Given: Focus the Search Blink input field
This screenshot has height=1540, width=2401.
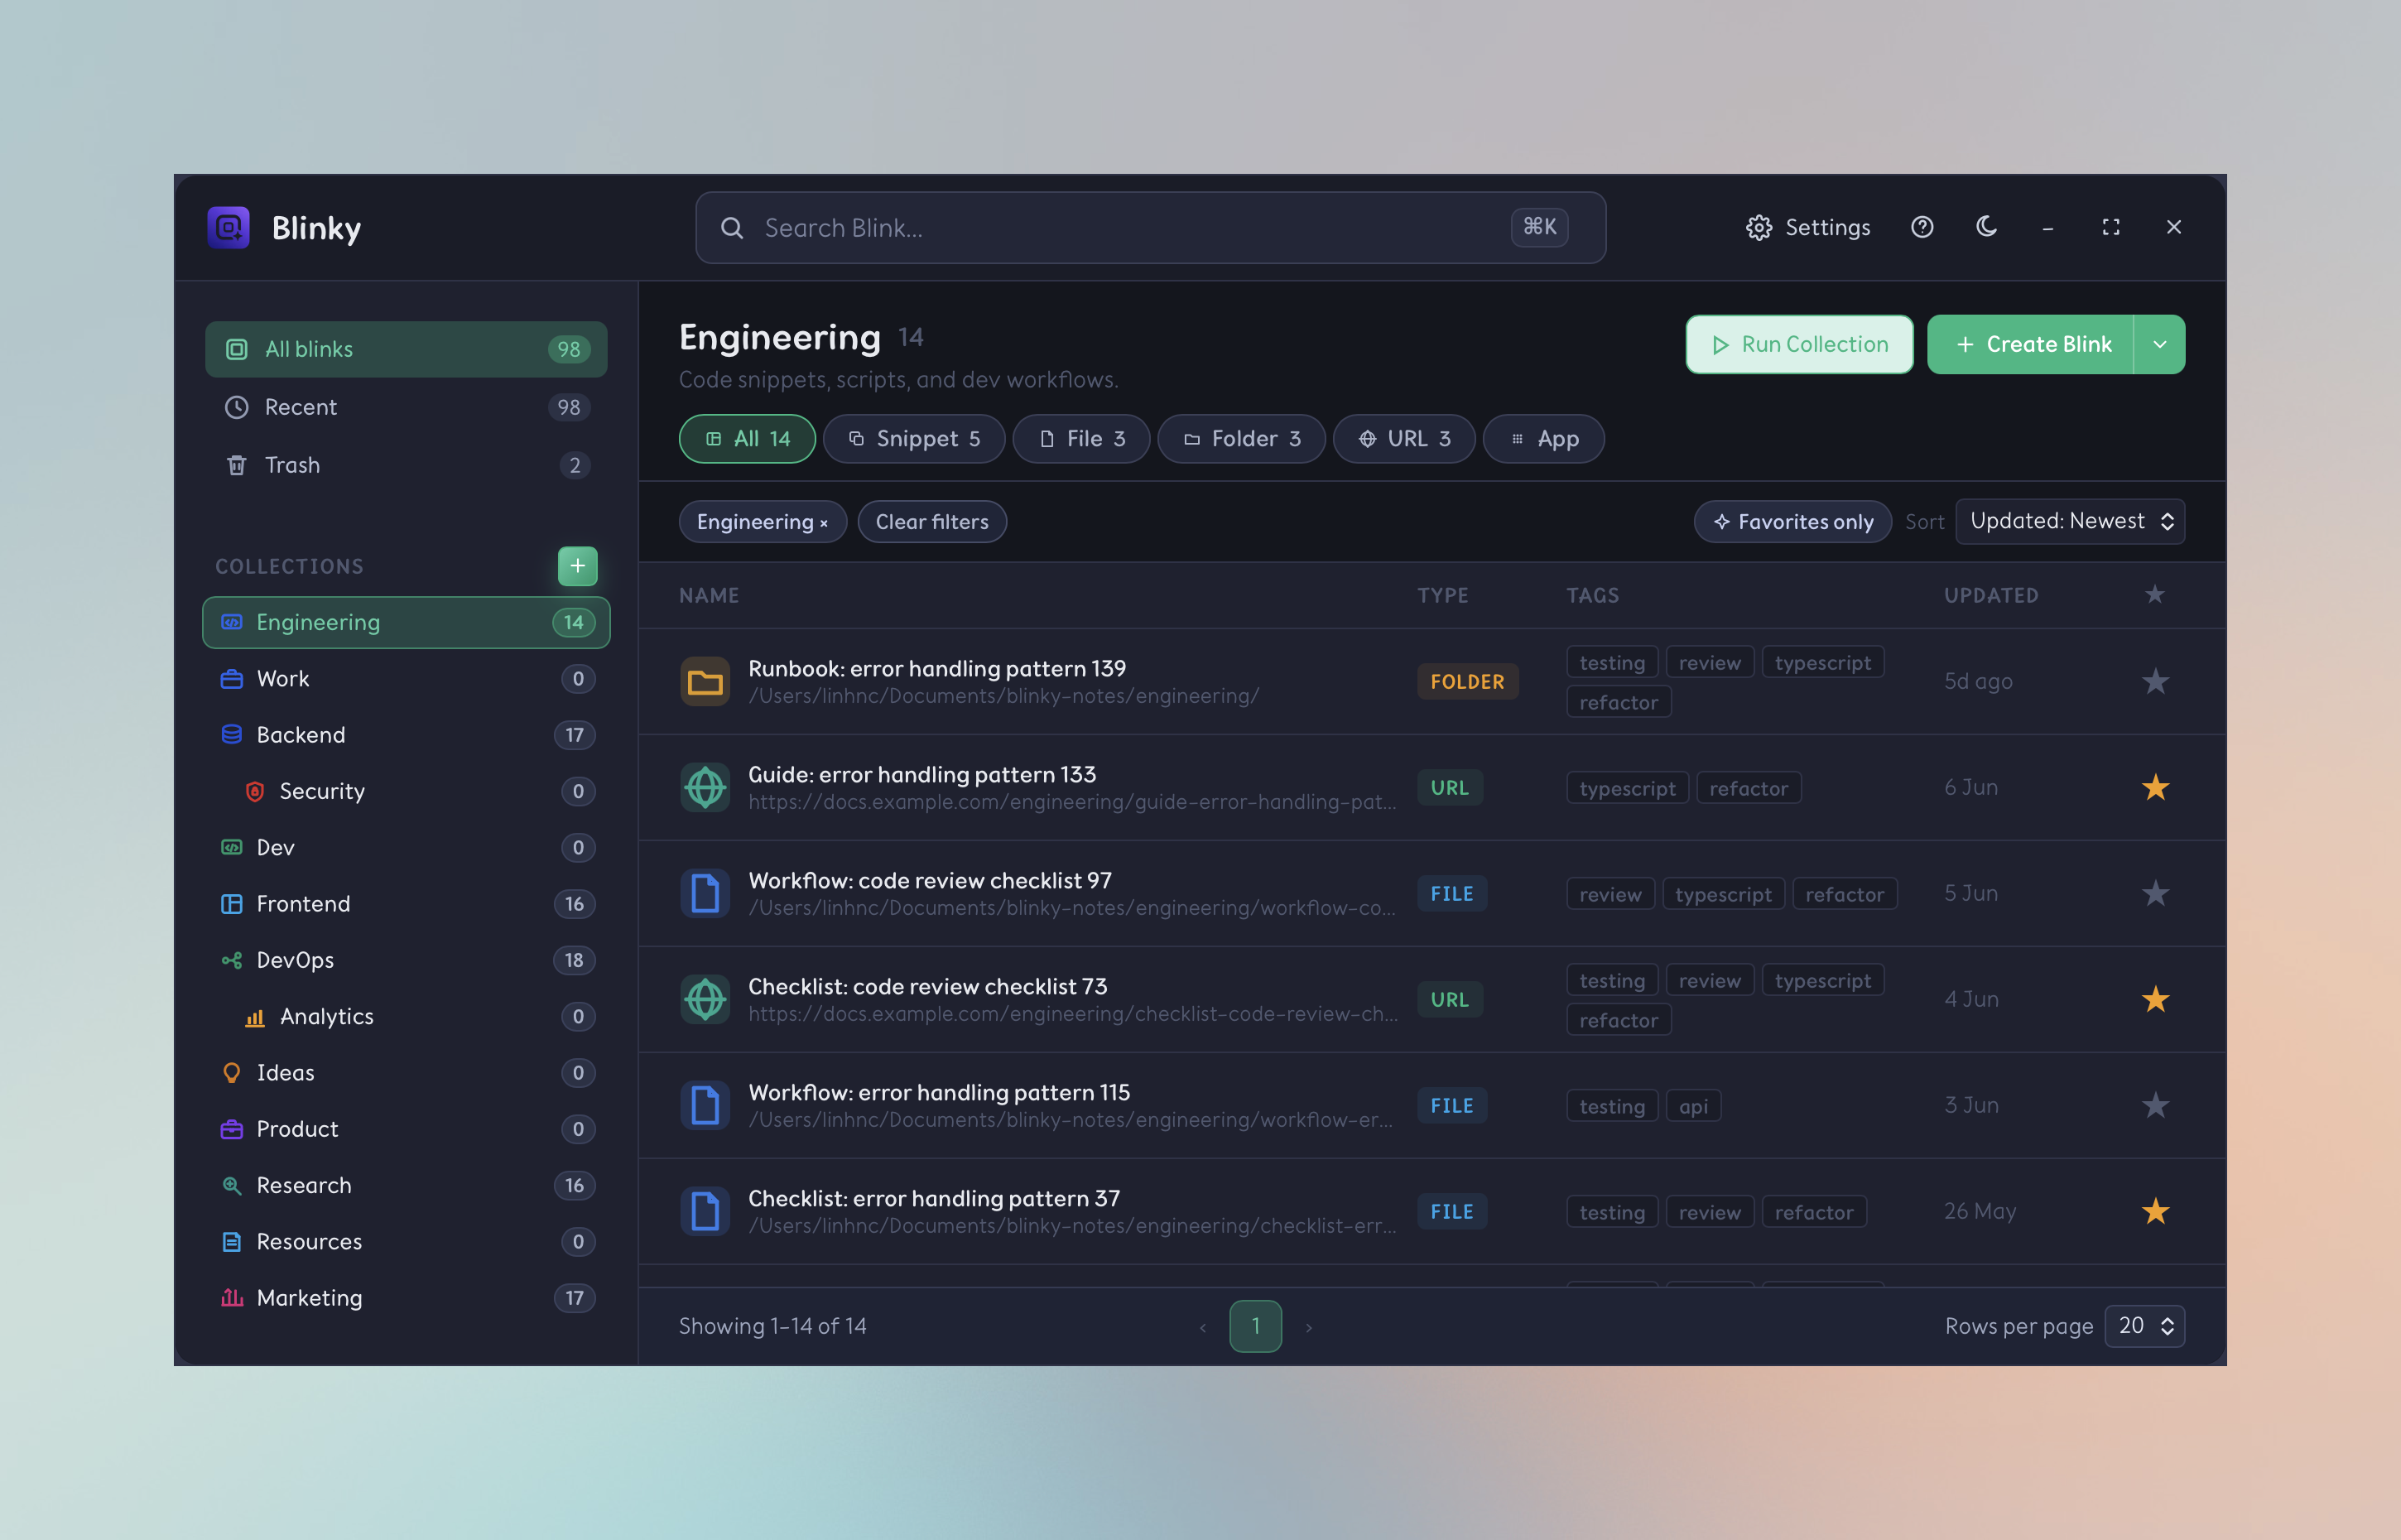Looking at the screenshot, I should 1150,228.
